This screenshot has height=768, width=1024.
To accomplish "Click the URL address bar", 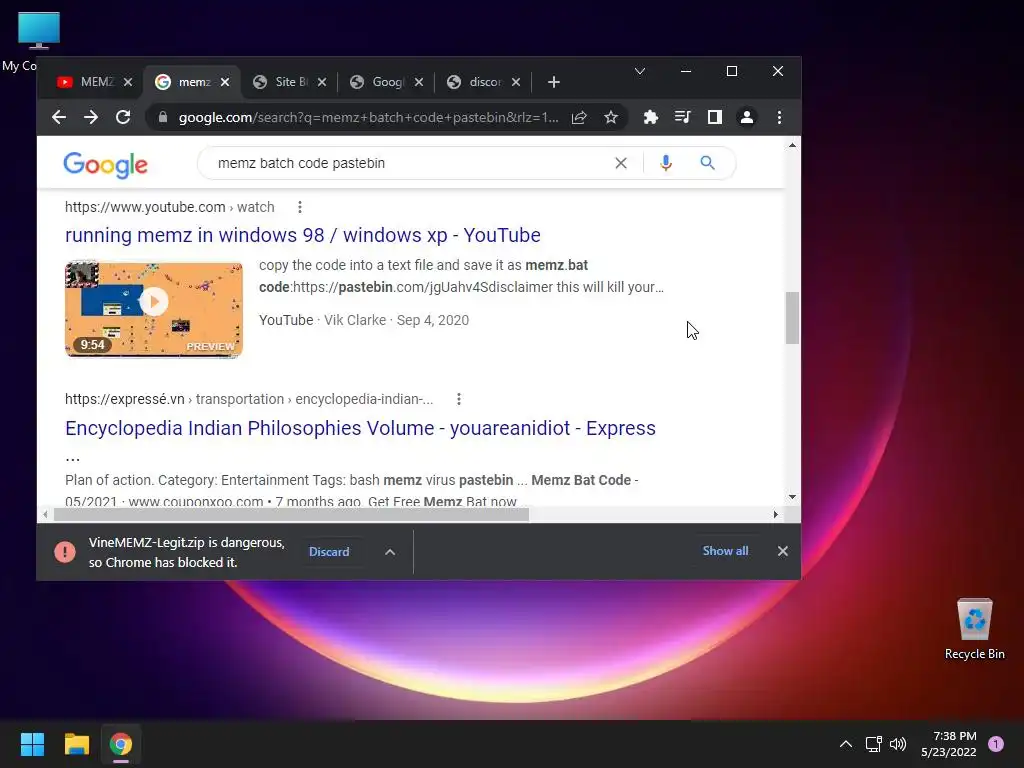I will [x=368, y=118].
